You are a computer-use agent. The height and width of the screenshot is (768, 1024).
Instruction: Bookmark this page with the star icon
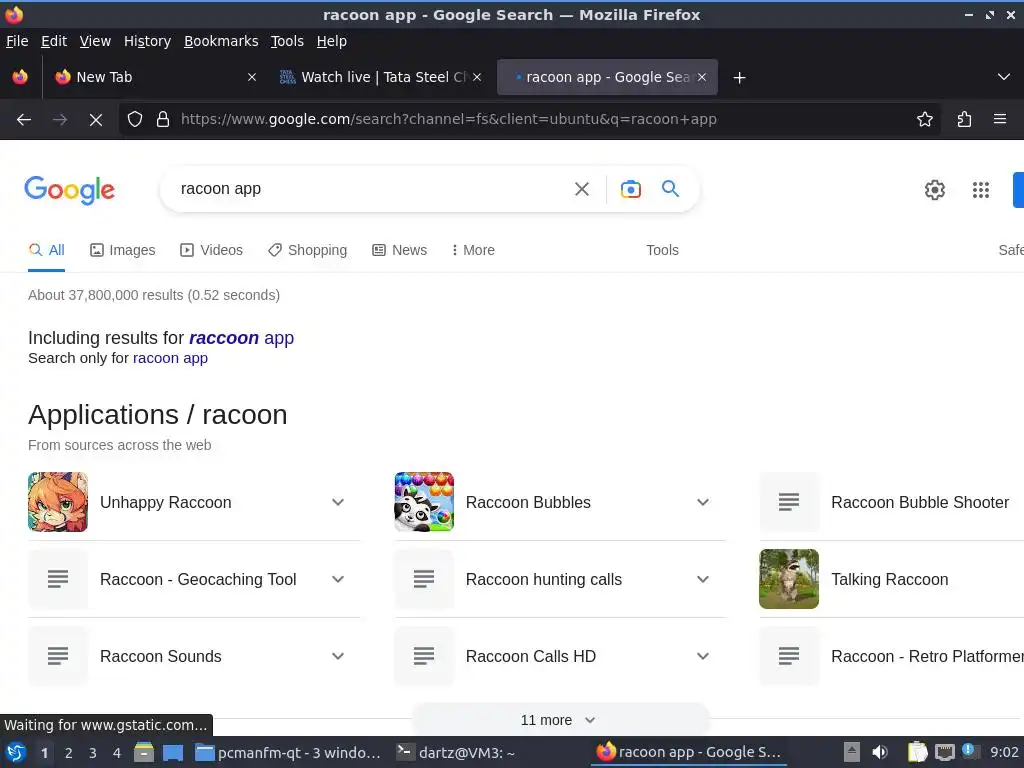[x=925, y=120]
